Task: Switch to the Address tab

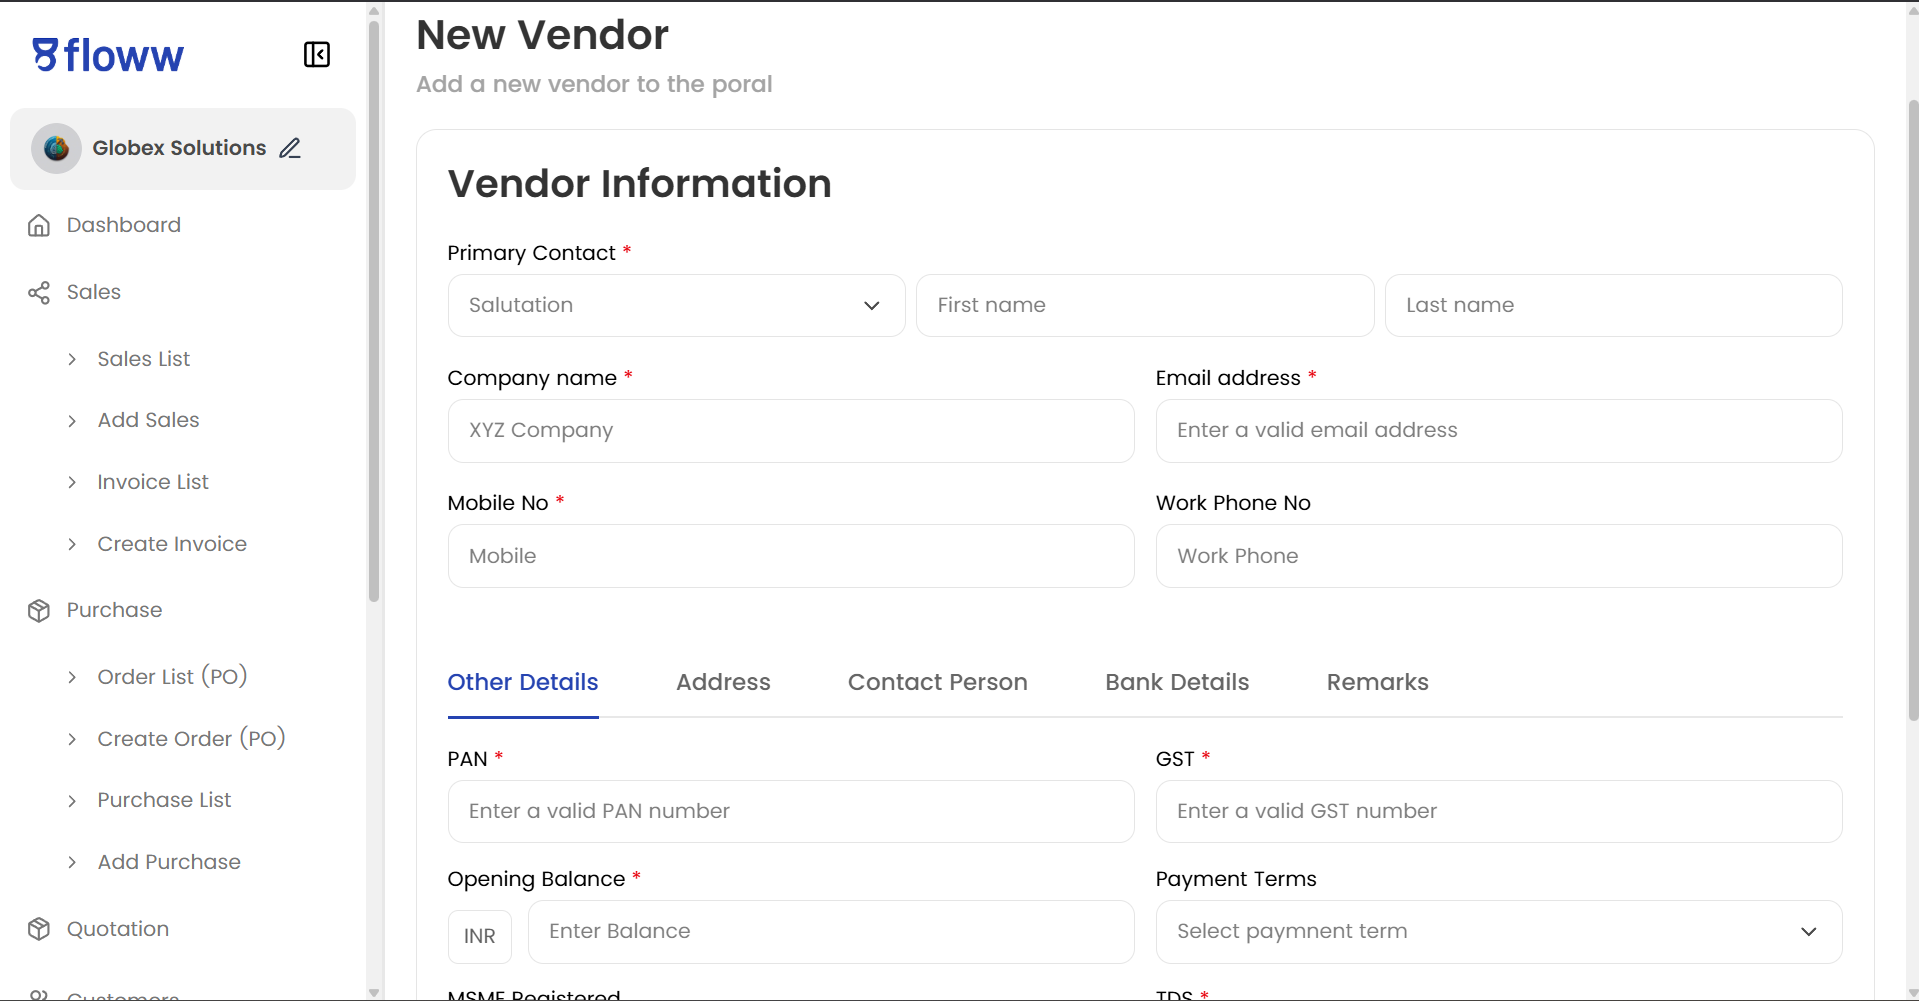Action: pyautogui.click(x=723, y=683)
